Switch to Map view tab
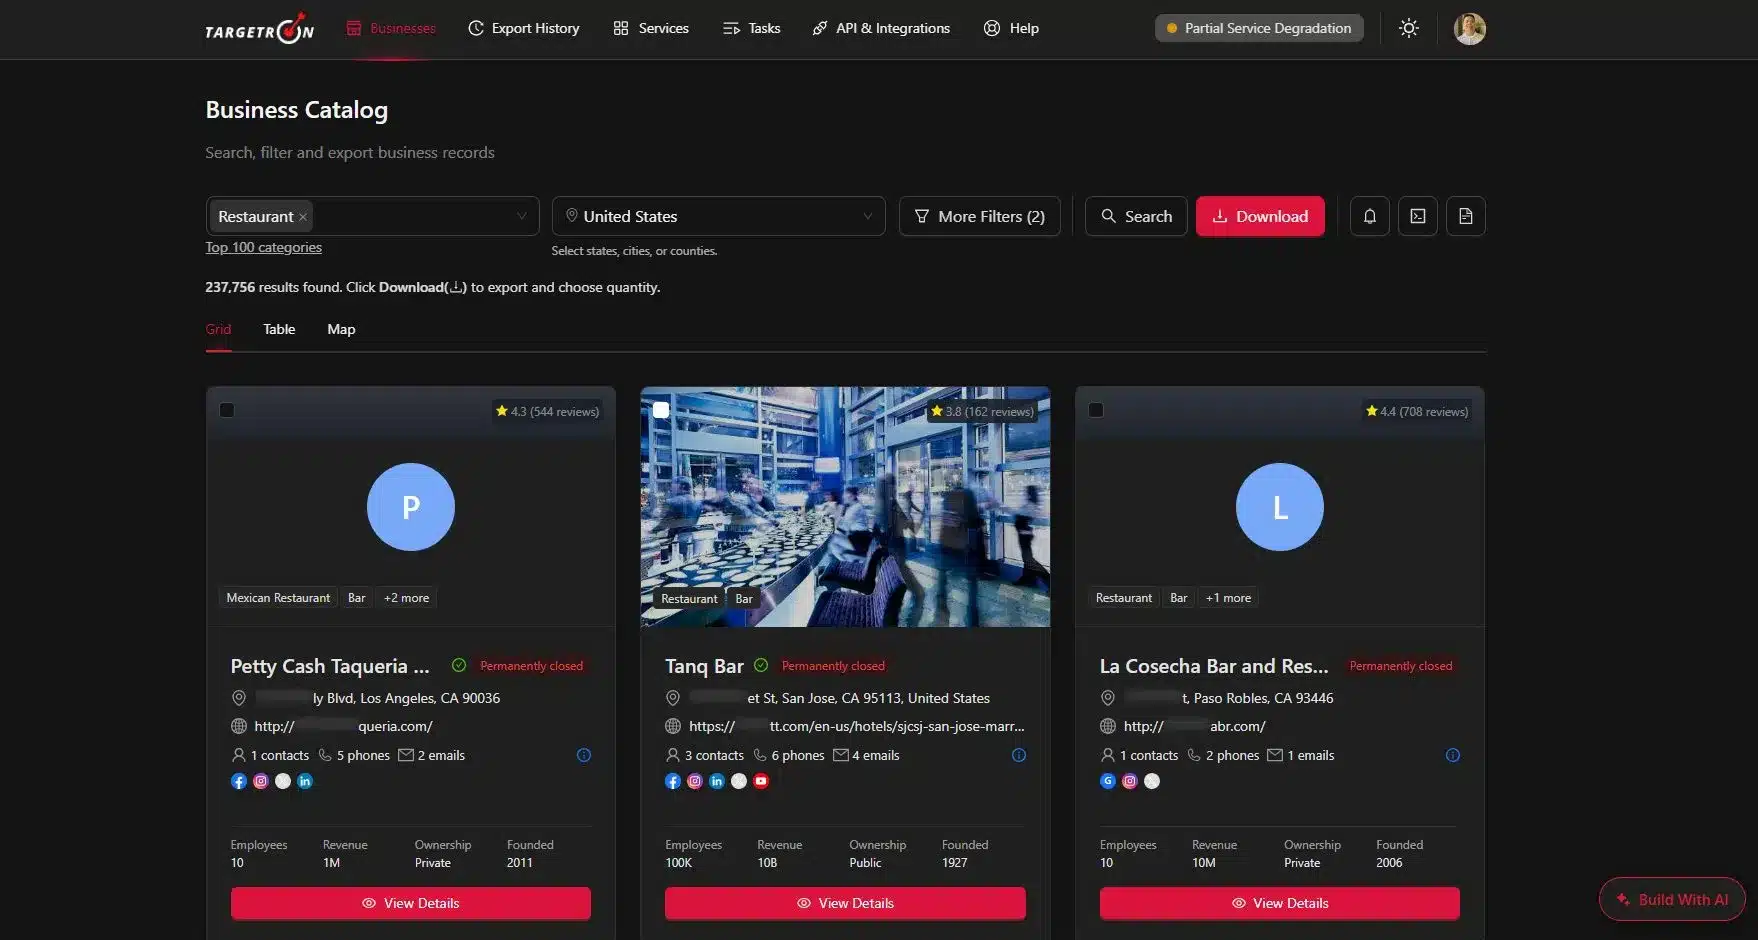 click(341, 329)
